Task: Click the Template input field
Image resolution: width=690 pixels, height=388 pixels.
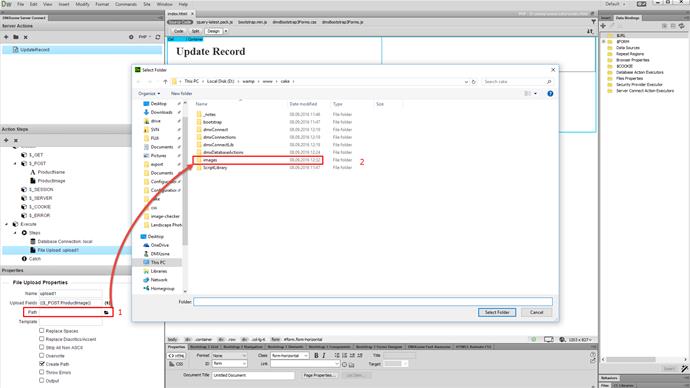Action: point(70,322)
